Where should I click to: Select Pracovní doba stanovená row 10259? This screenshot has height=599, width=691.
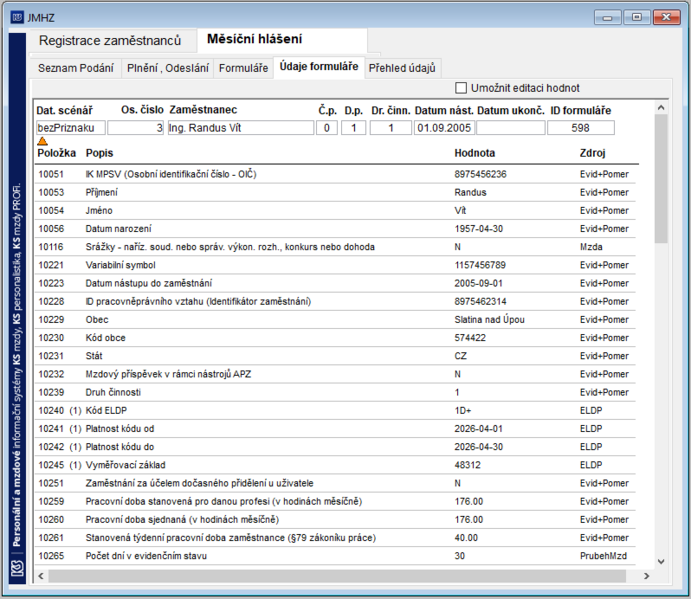[x=335, y=502]
